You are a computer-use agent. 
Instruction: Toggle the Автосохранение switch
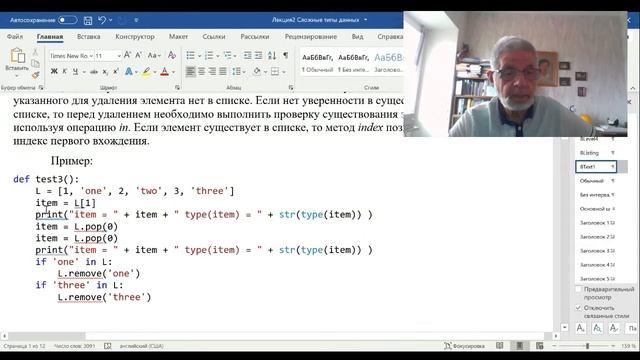pyautogui.click(x=67, y=20)
